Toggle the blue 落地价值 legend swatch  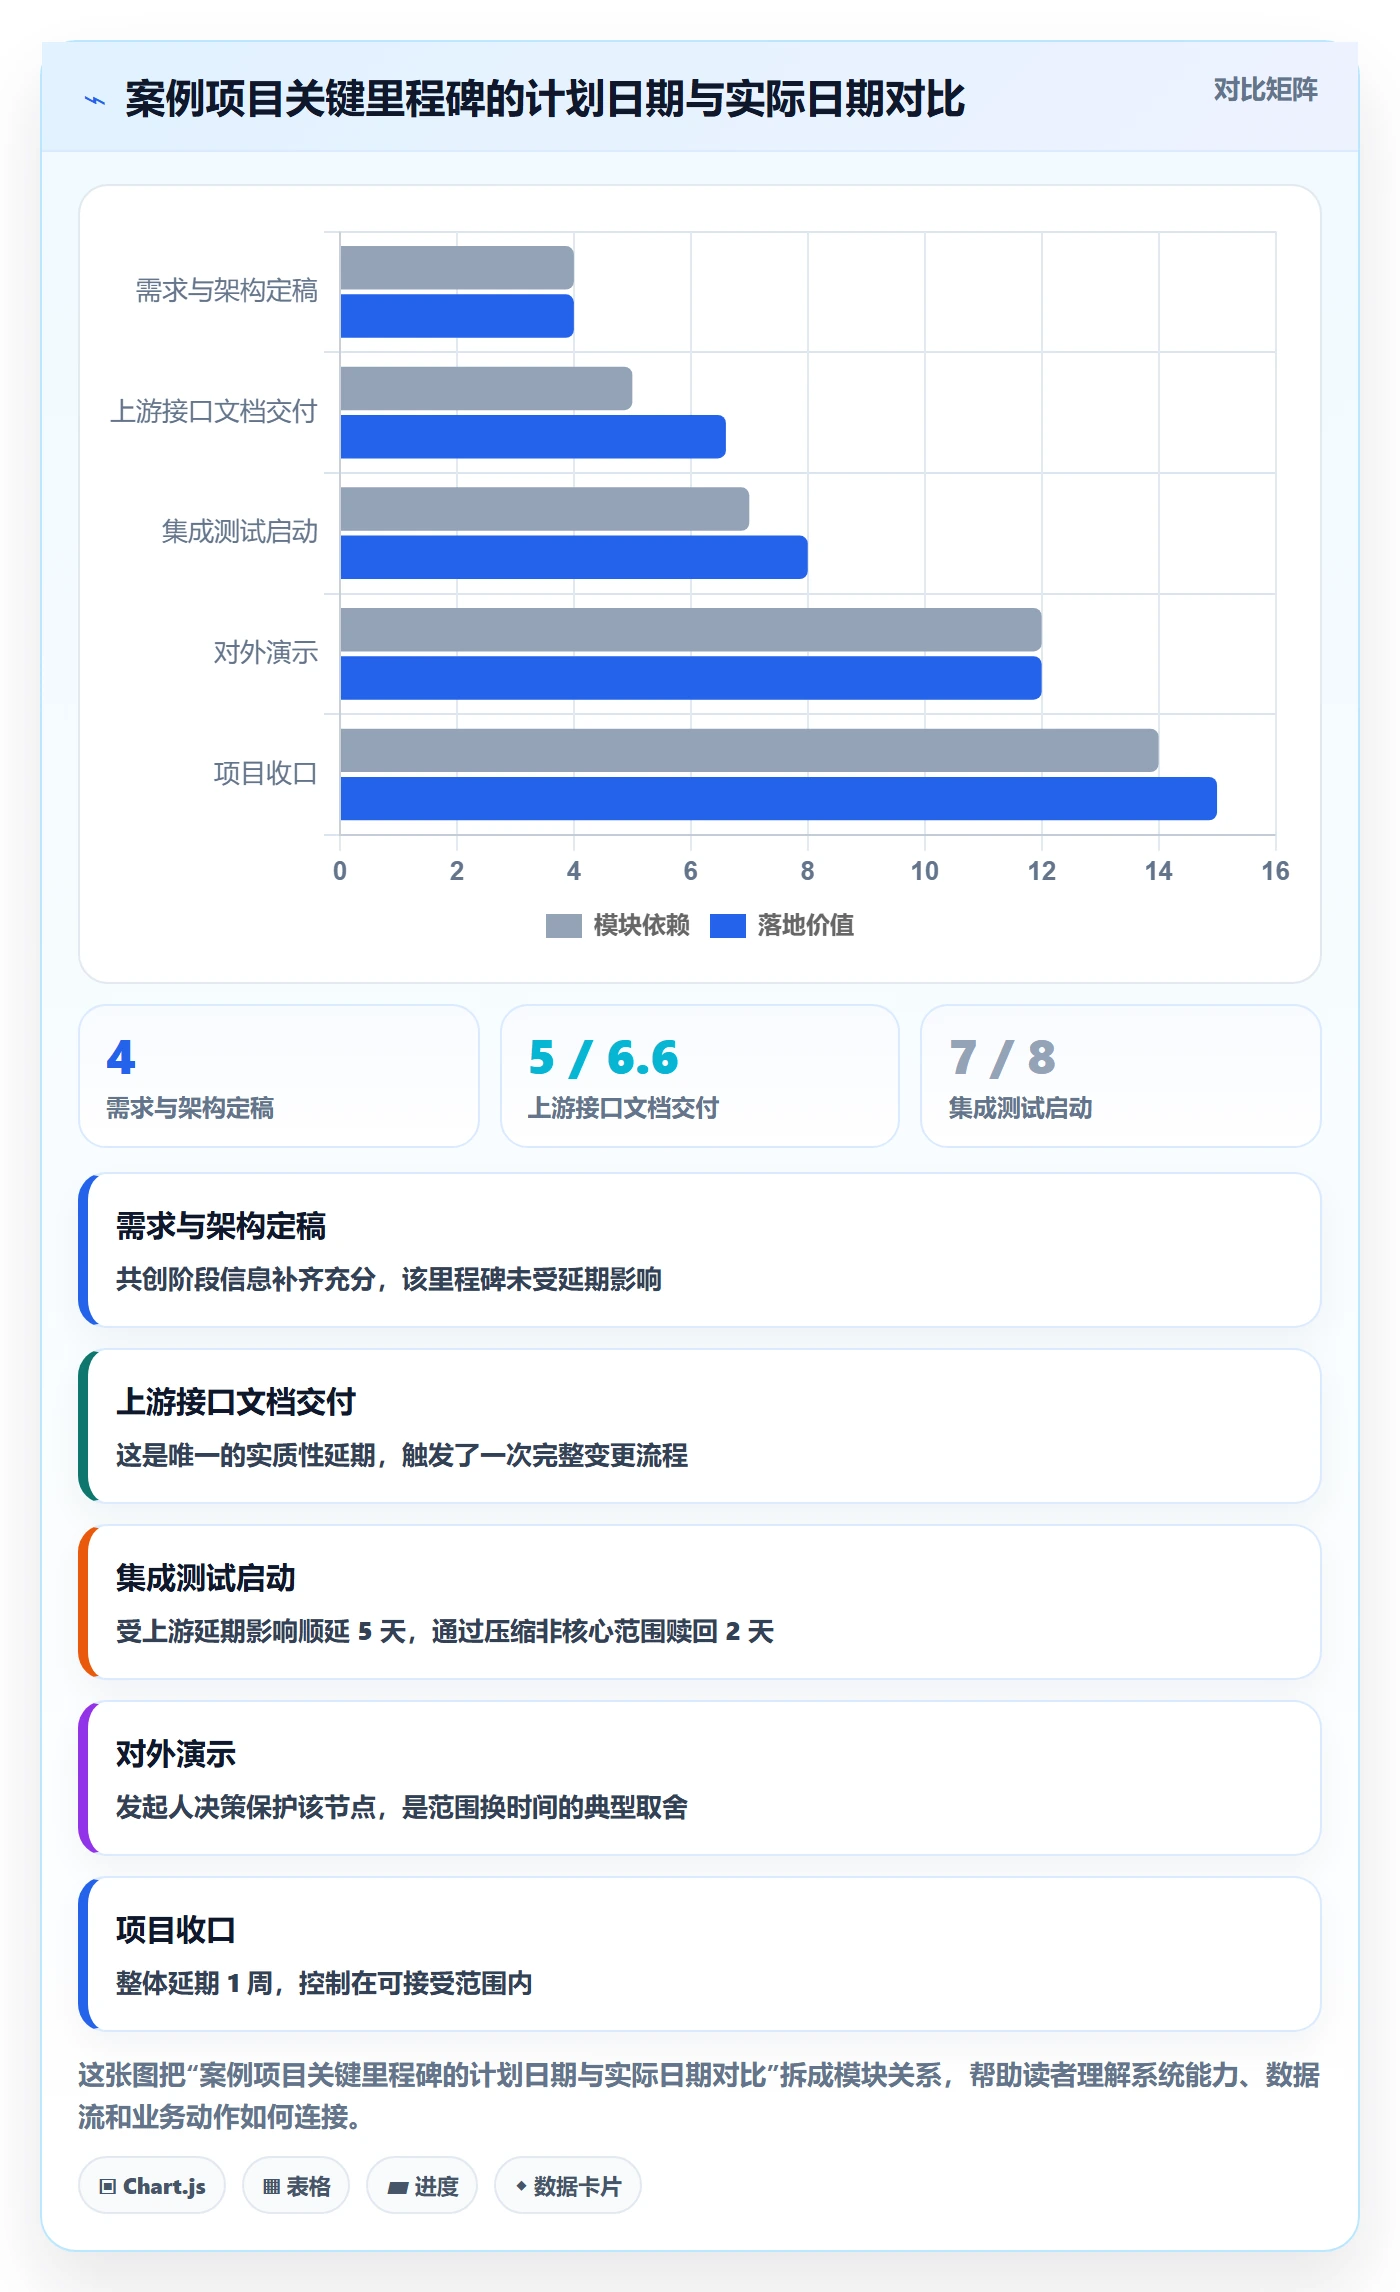coord(727,926)
